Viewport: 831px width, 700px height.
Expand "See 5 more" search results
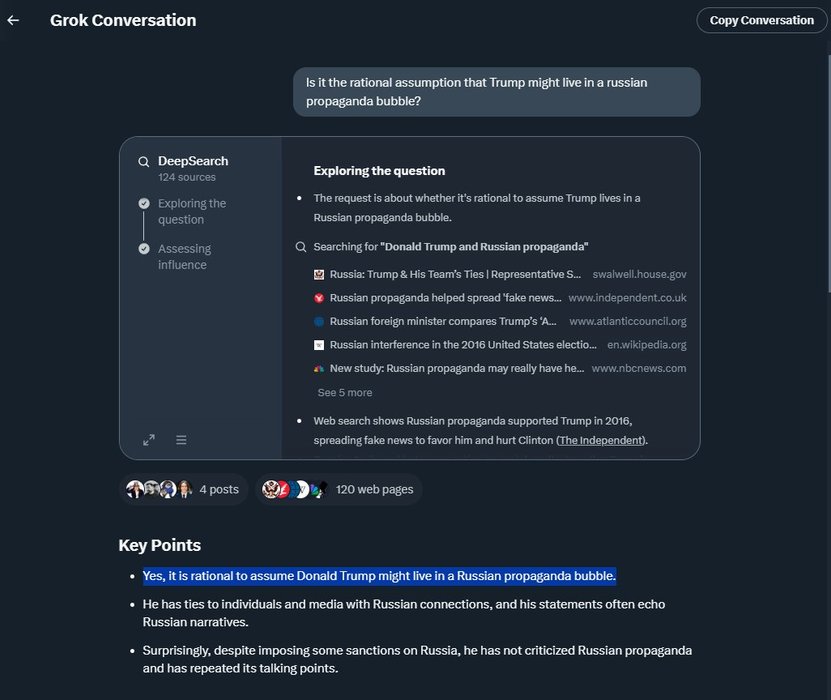(x=344, y=393)
